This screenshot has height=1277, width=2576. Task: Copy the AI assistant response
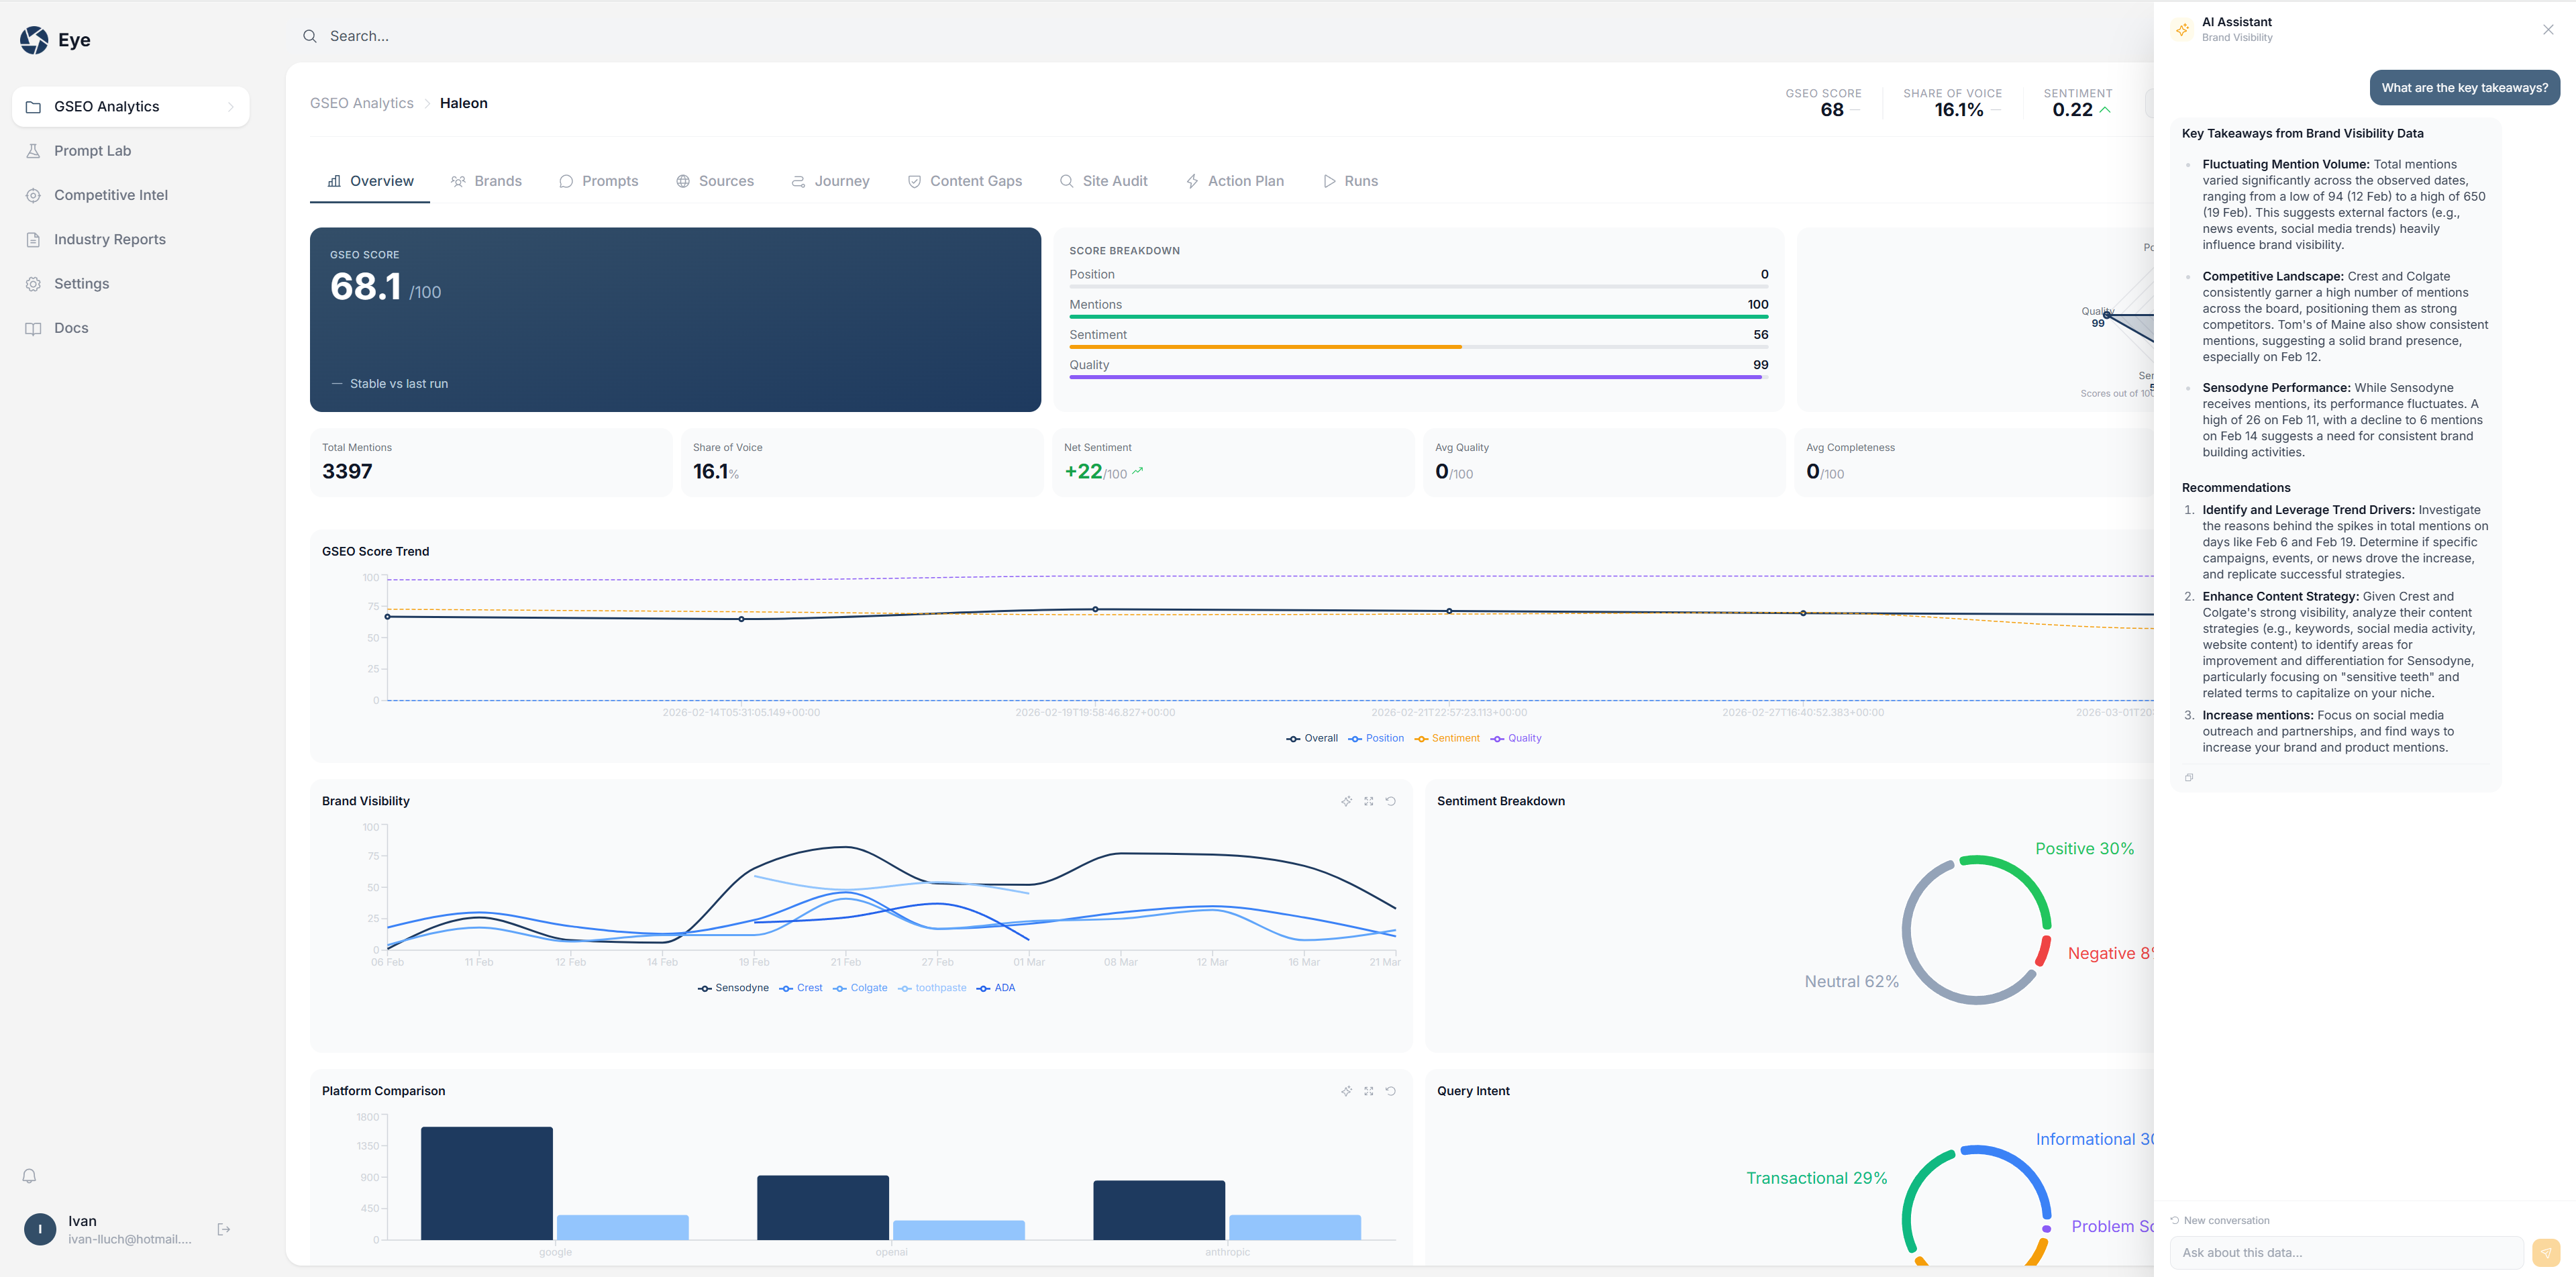pos(2189,777)
